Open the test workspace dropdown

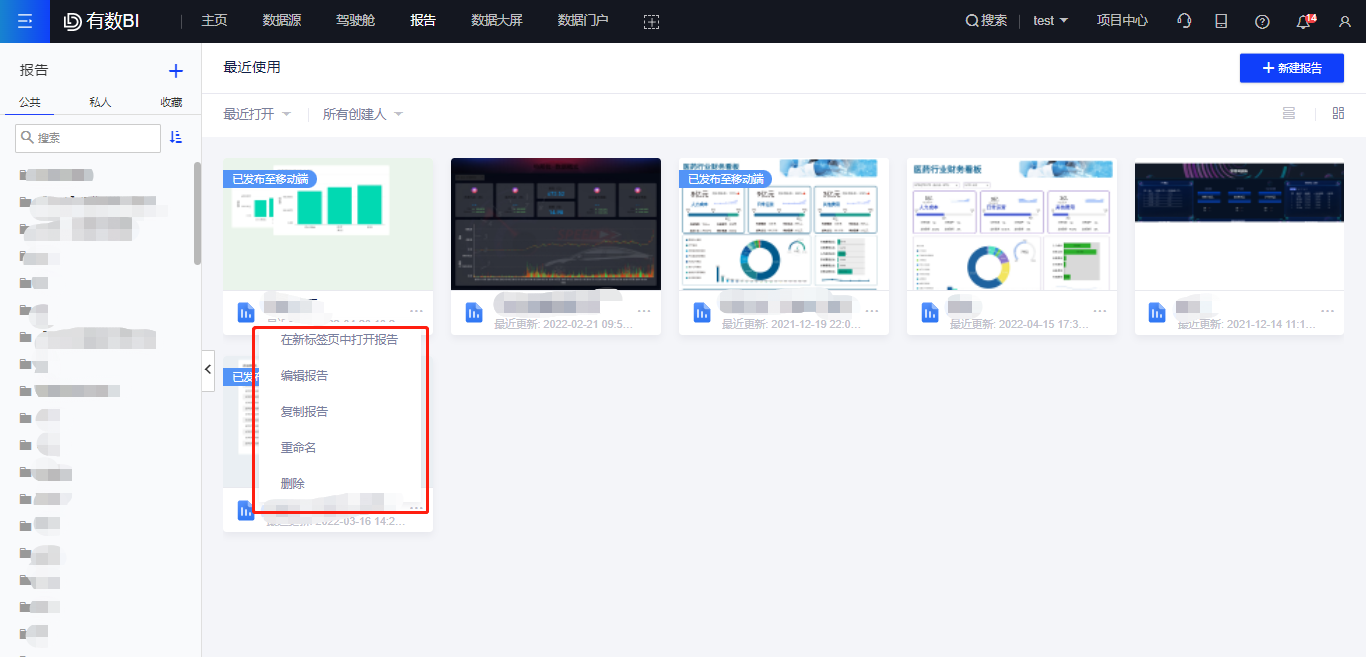point(1050,20)
